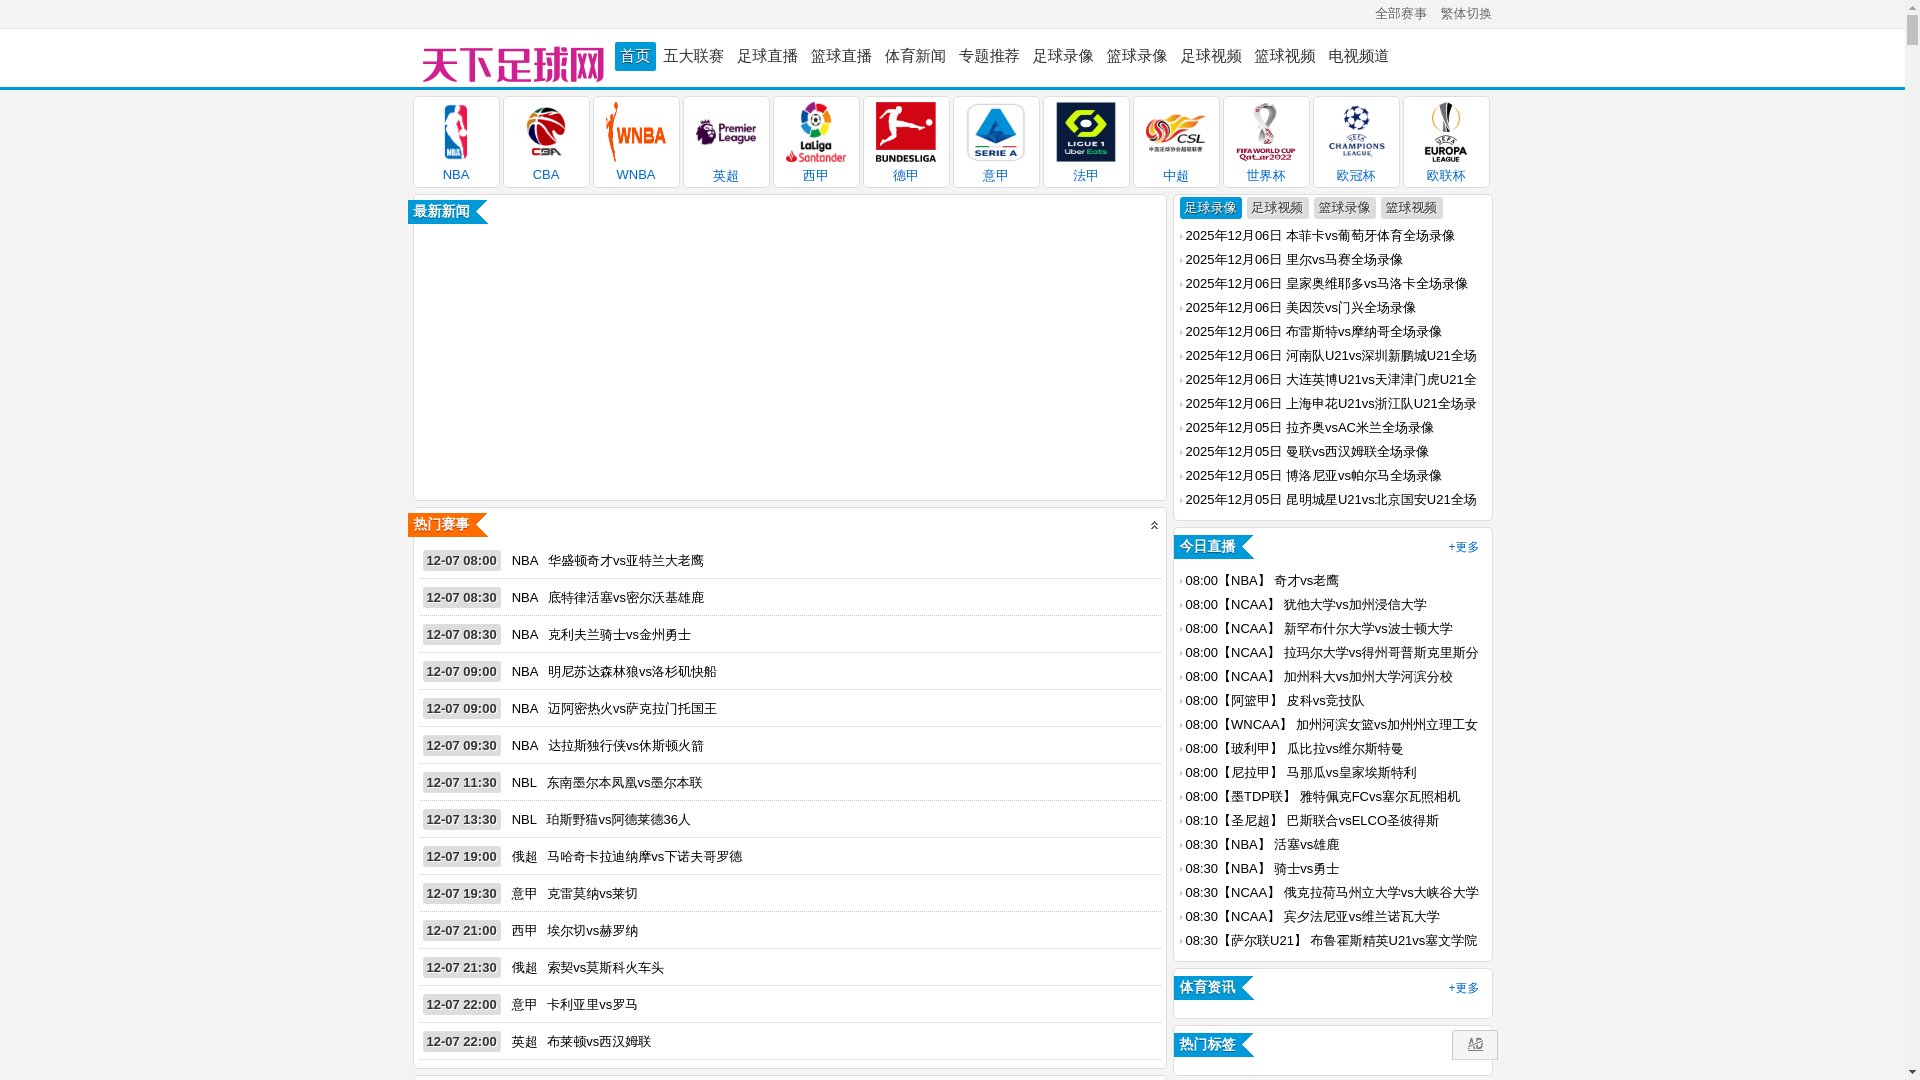Open 埃尔切vs赫罗纳 match

coord(592,931)
